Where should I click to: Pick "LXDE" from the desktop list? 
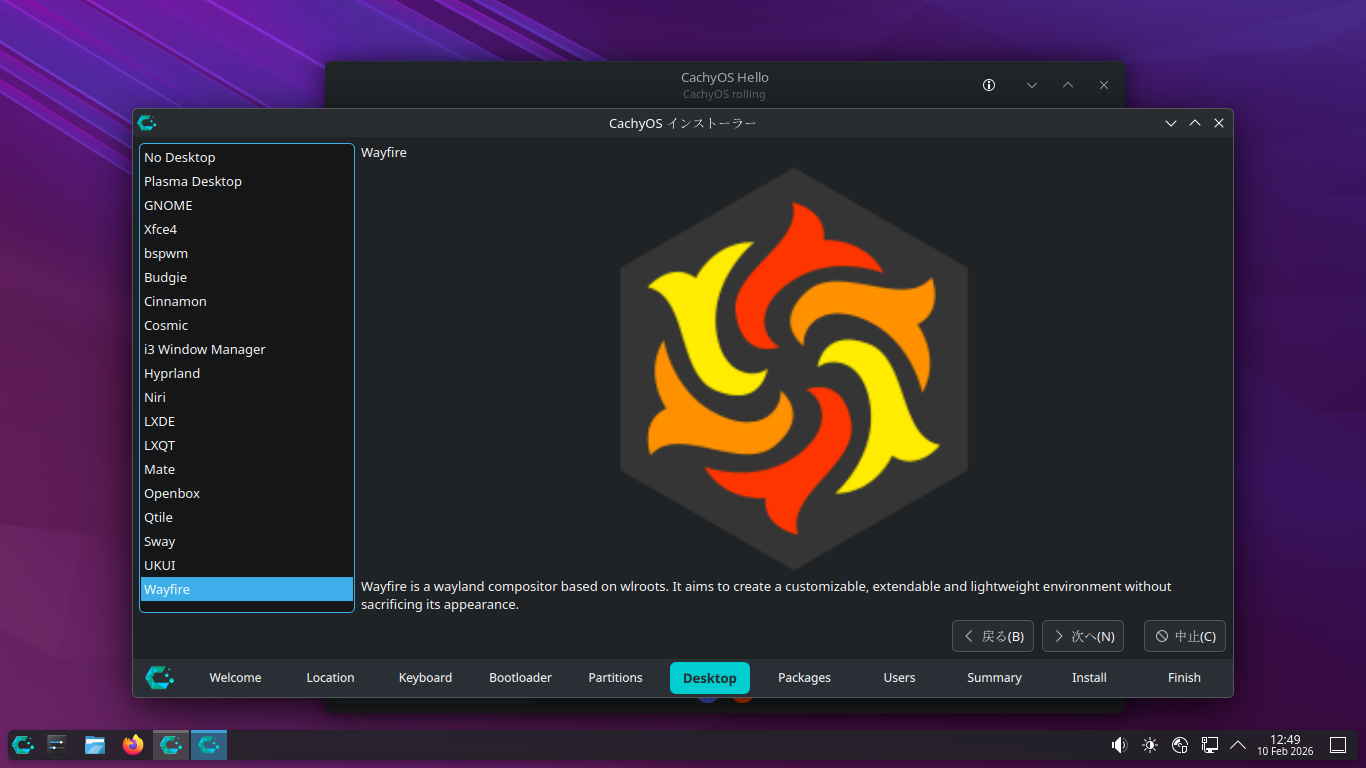pos(247,421)
